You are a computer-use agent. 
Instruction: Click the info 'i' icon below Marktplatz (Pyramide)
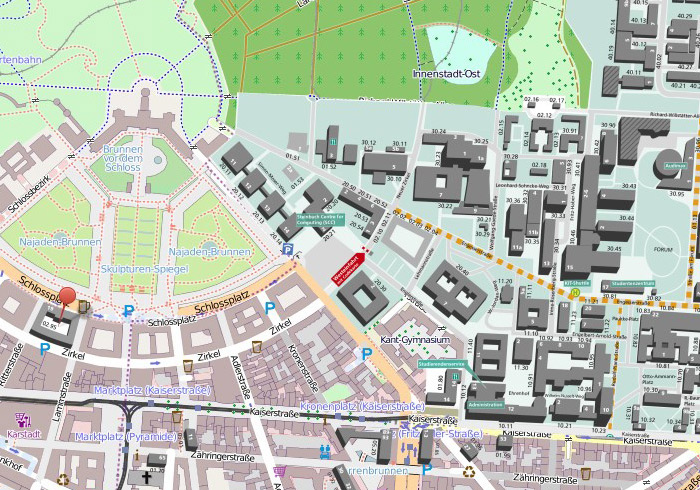[137, 456]
